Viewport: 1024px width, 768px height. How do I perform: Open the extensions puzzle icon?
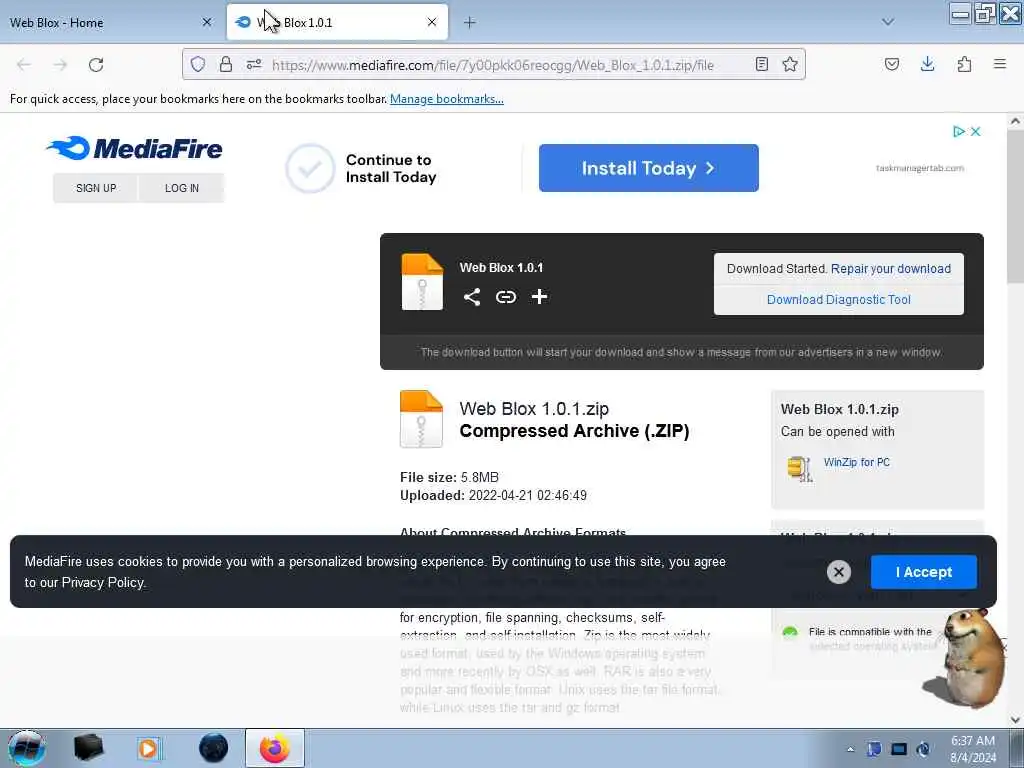(x=964, y=64)
